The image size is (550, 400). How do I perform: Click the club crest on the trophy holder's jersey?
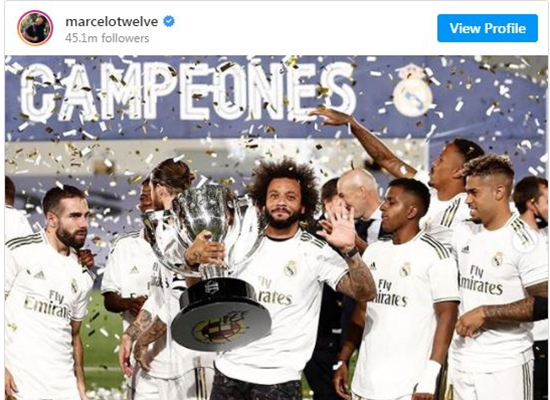point(291,268)
